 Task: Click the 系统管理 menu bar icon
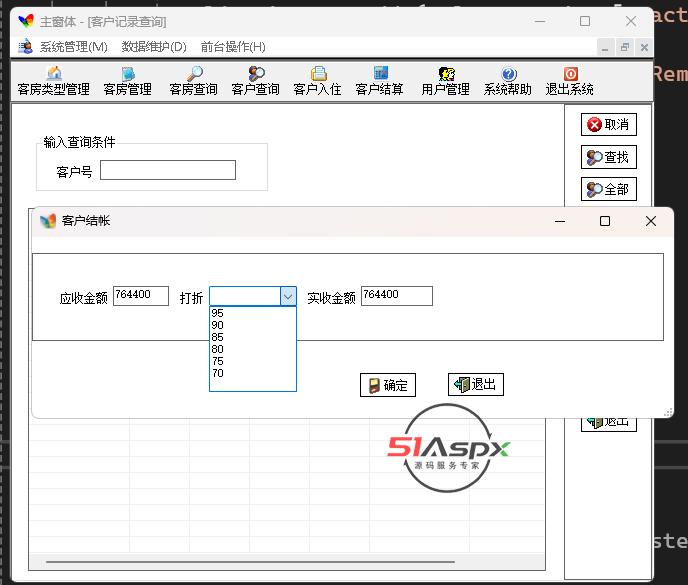click(25, 47)
